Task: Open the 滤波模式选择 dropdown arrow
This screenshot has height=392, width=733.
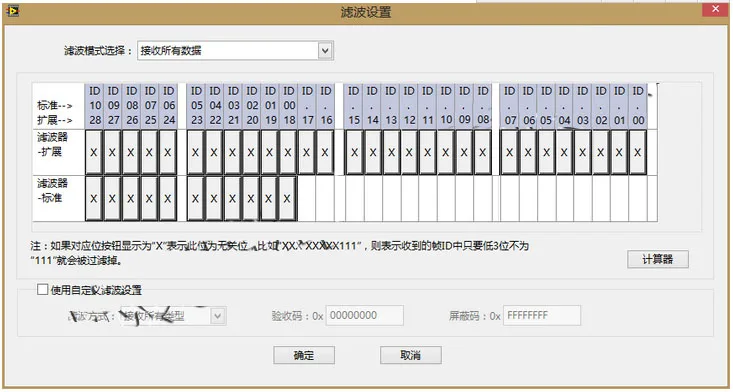Action: [325, 50]
